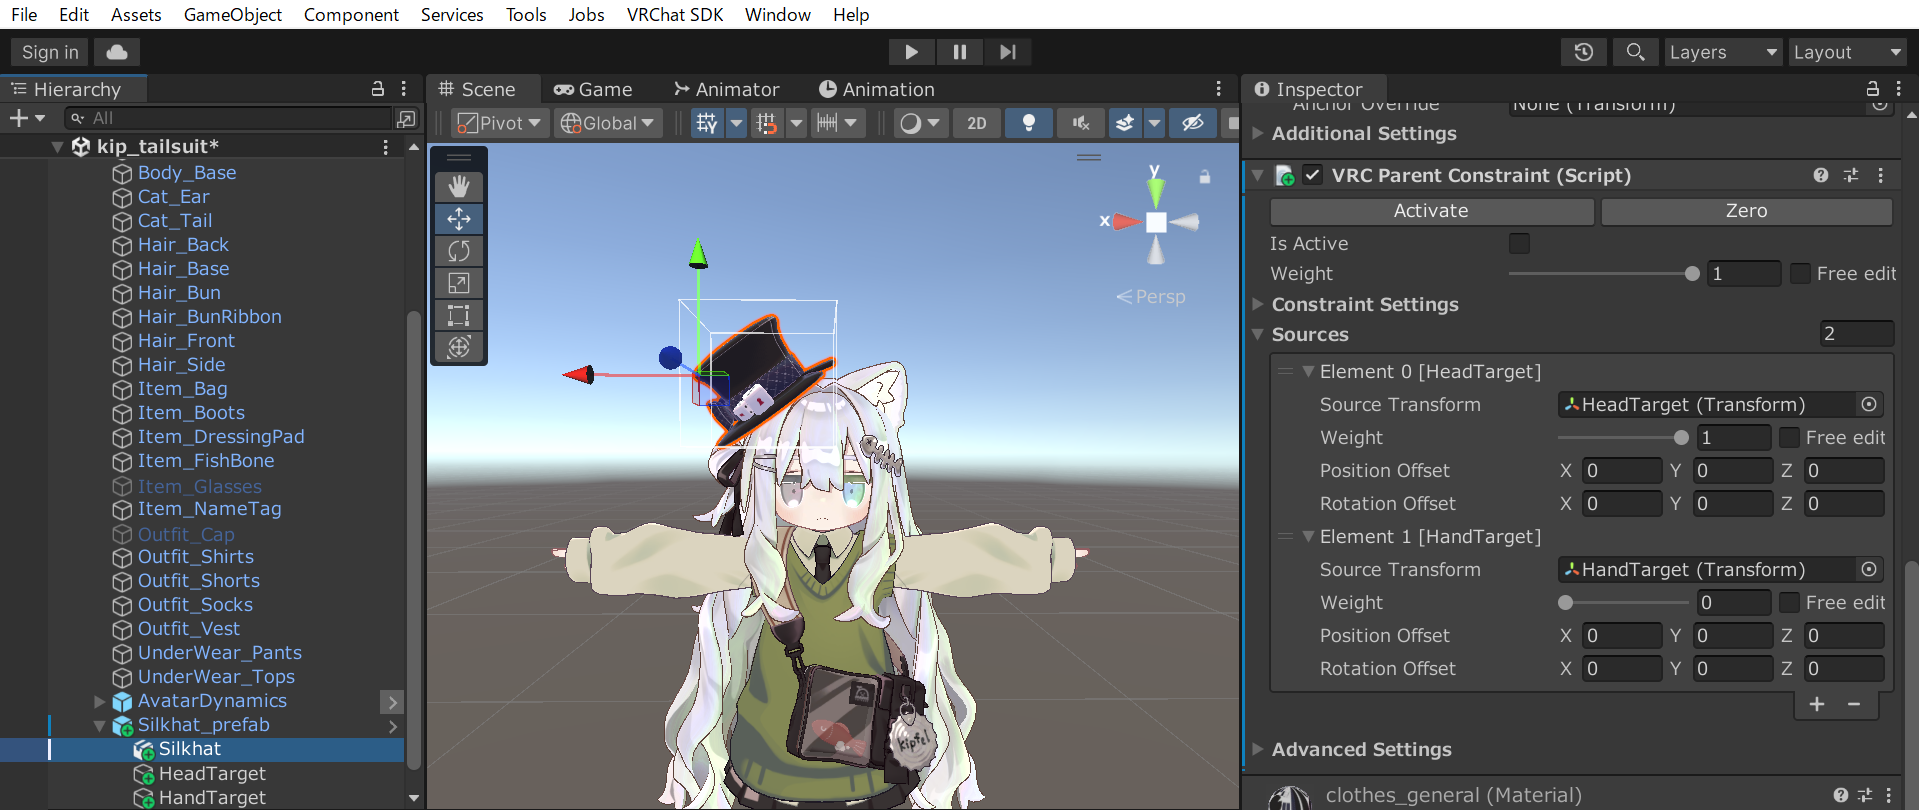Viewport: 1919px width, 810px height.
Task: Lock the Hierarchy panel
Action: [378, 89]
